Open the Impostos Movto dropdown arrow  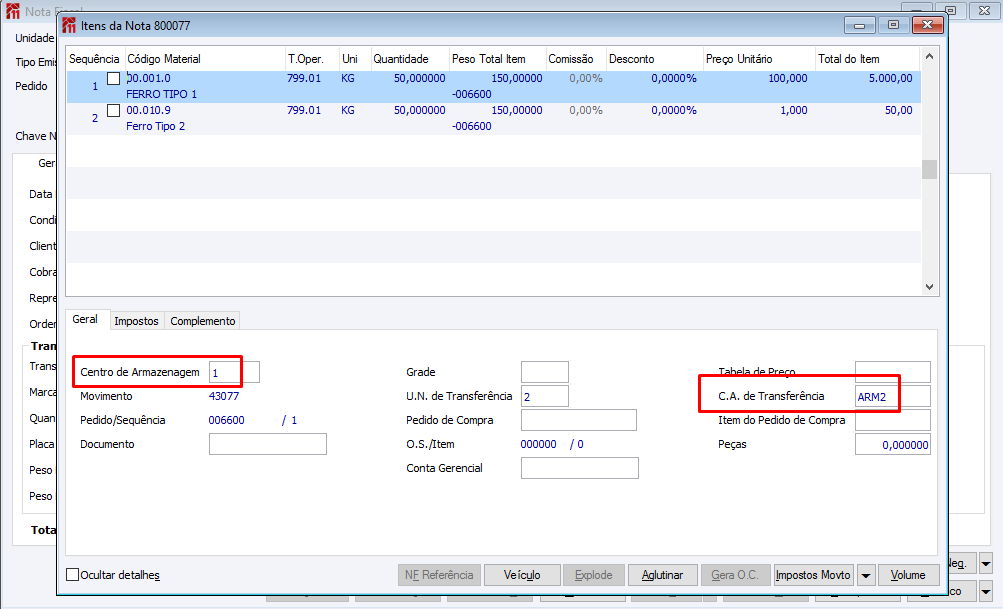[x=865, y=575]
